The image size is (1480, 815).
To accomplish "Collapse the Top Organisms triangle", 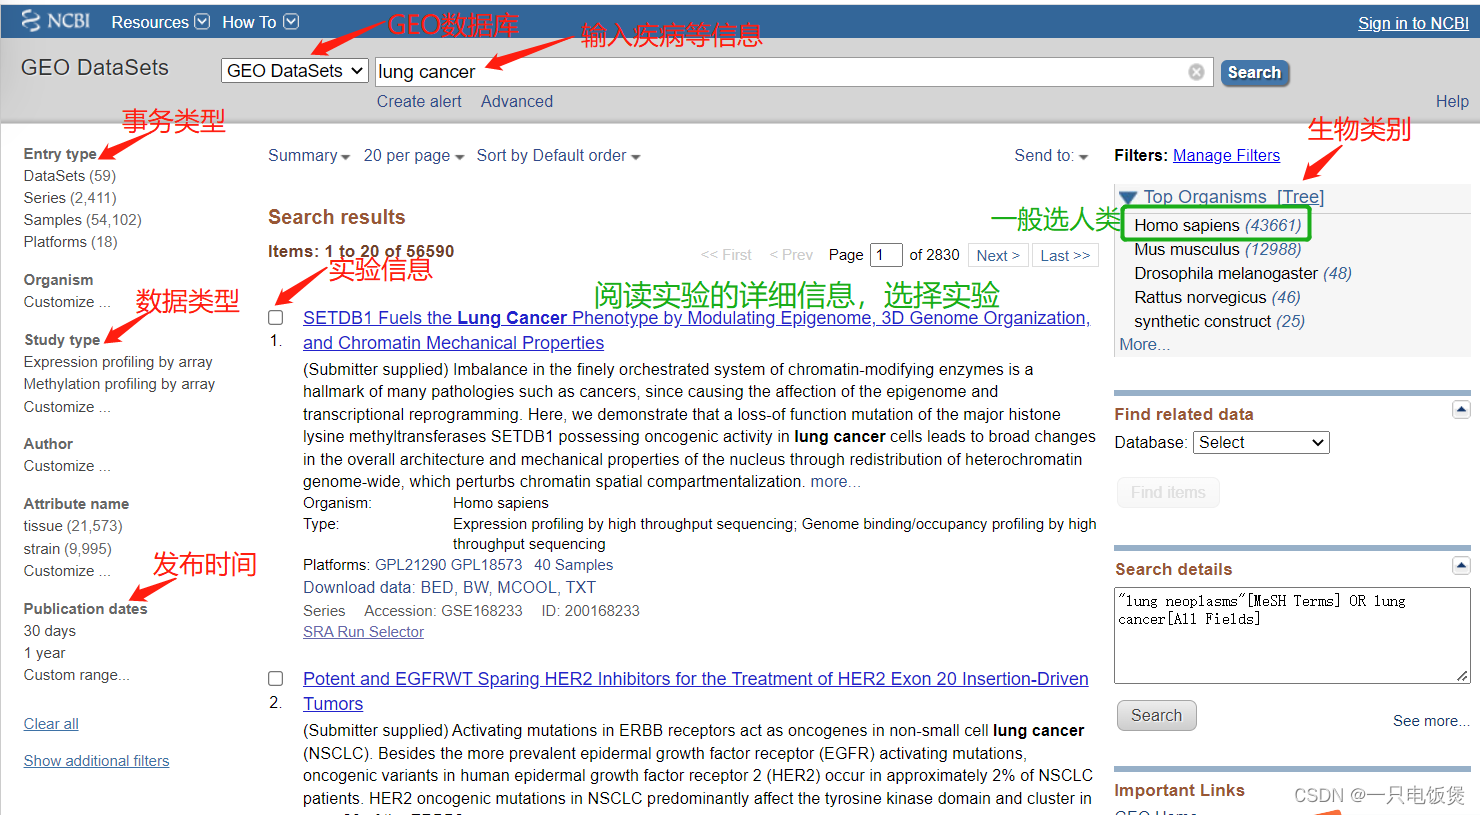I will (x=1128, y=198).
